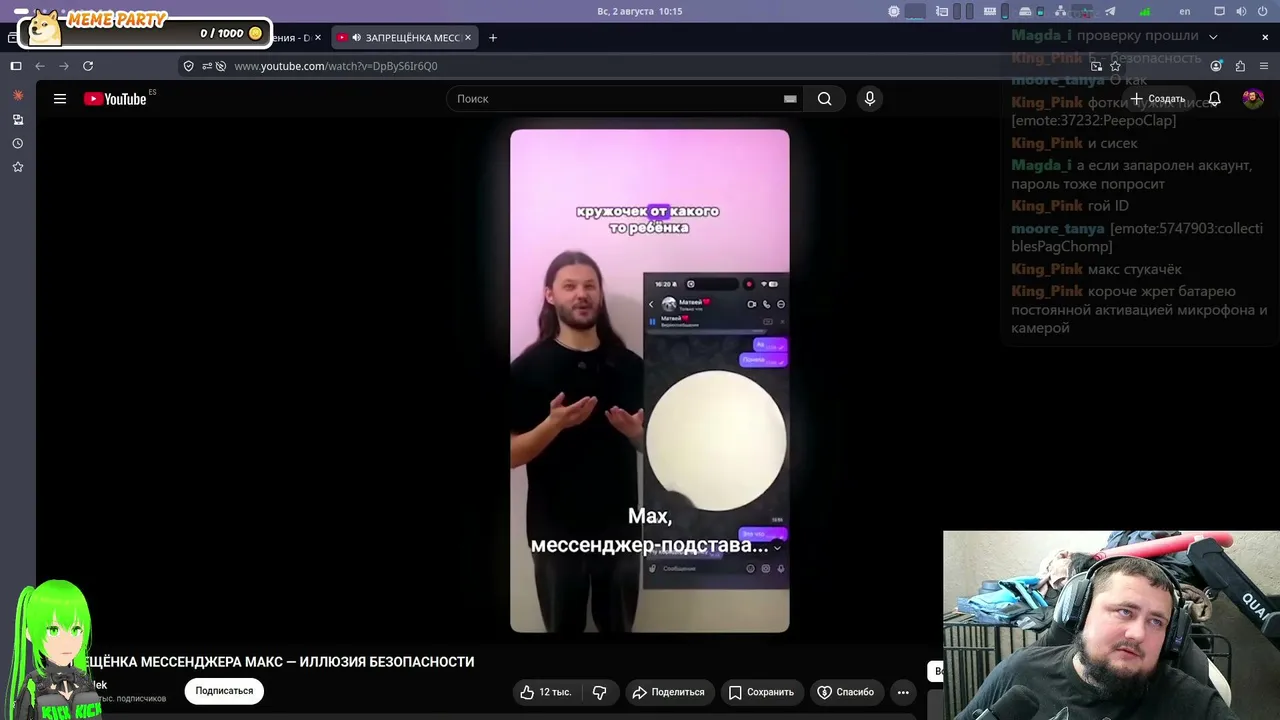
Task: Switch to the ЗАПРЕЩЁНКА МЕСС tab
Action: (404, 38)
